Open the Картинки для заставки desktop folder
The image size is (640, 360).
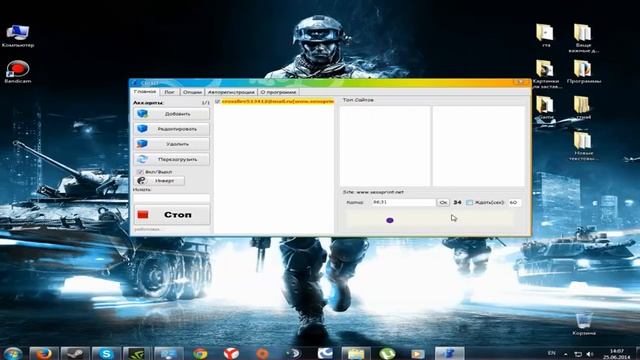coord(546,74)
